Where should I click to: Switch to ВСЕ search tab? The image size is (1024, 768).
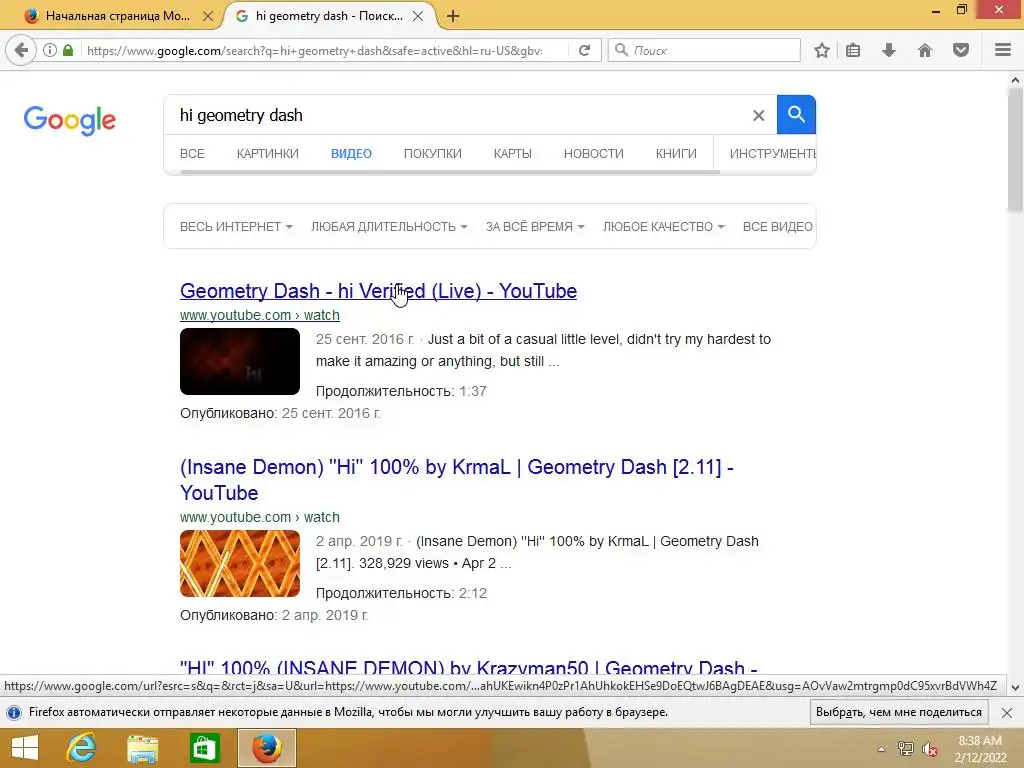click(192, 153)
